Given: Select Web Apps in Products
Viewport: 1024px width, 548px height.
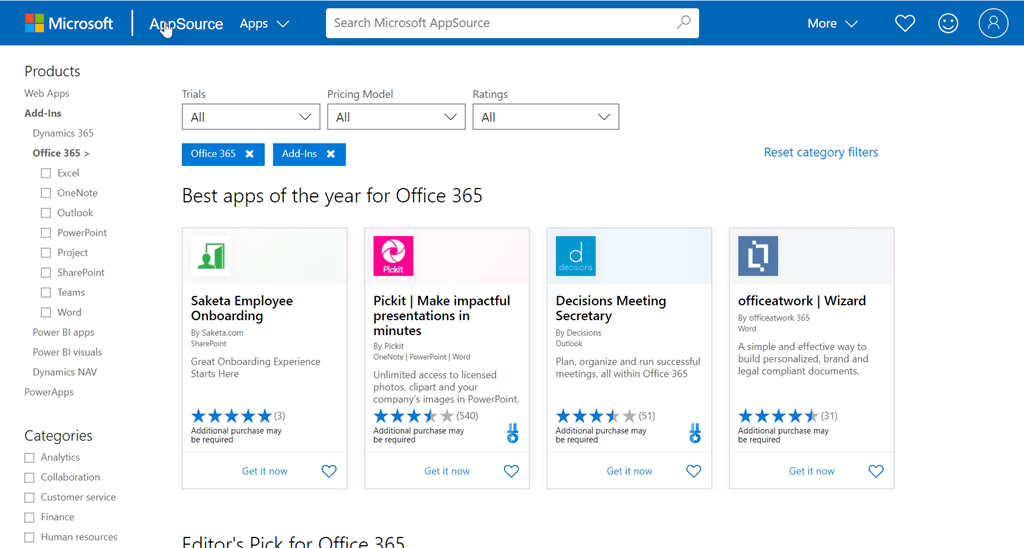Looking at the screenshot, I should pos(47,93).
